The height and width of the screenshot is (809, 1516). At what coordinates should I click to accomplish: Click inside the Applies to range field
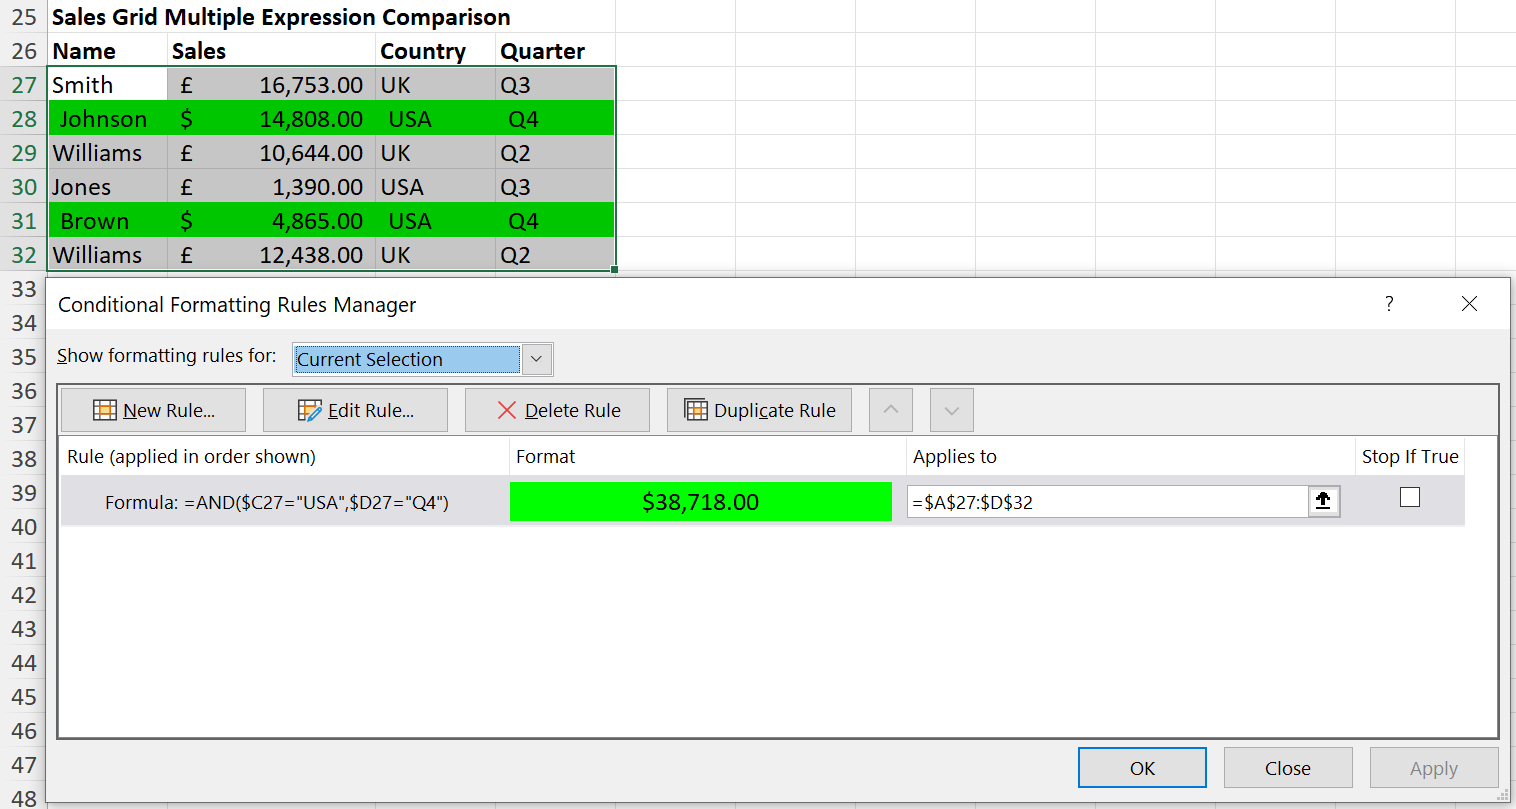1100,501
